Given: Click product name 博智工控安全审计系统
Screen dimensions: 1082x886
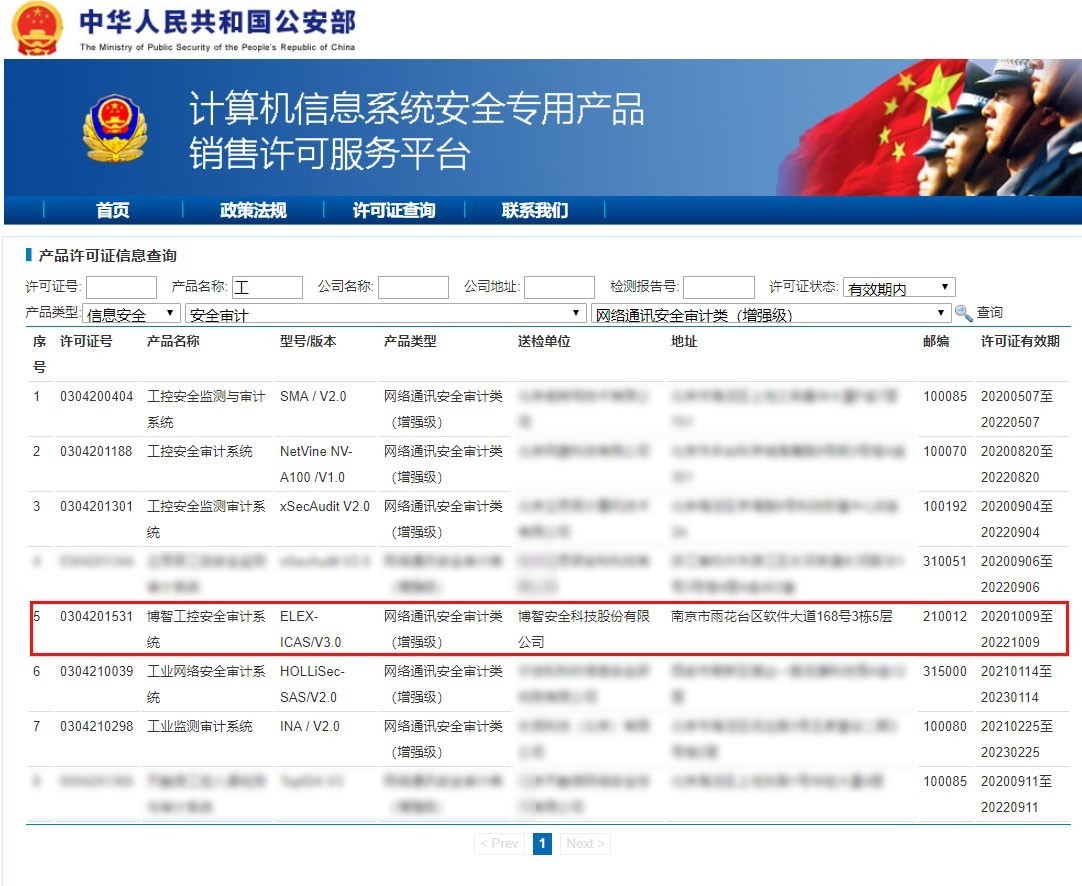Looking at the screenshot, I should point(206,629).
